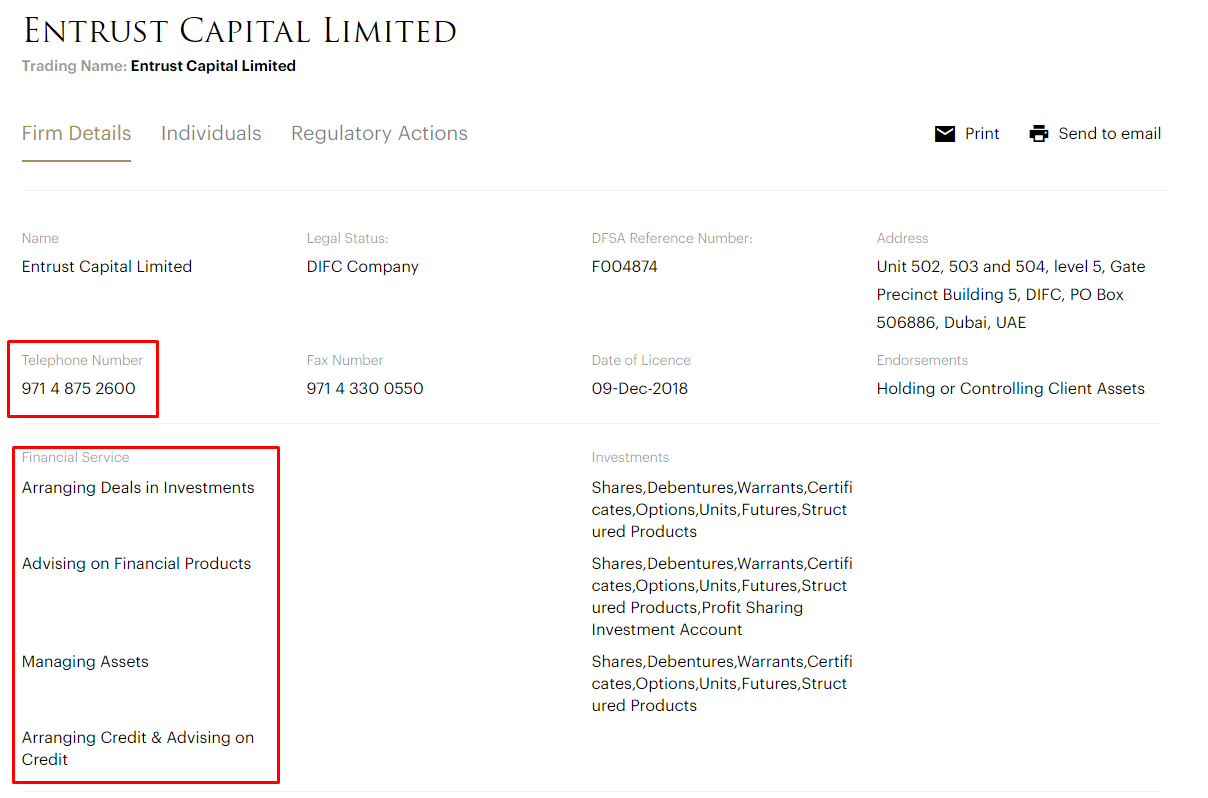Click the telephone number 971 4 875 2600
Viewport: 1208px width, 798px height.
pyautogui.click(x=79, y=389)
